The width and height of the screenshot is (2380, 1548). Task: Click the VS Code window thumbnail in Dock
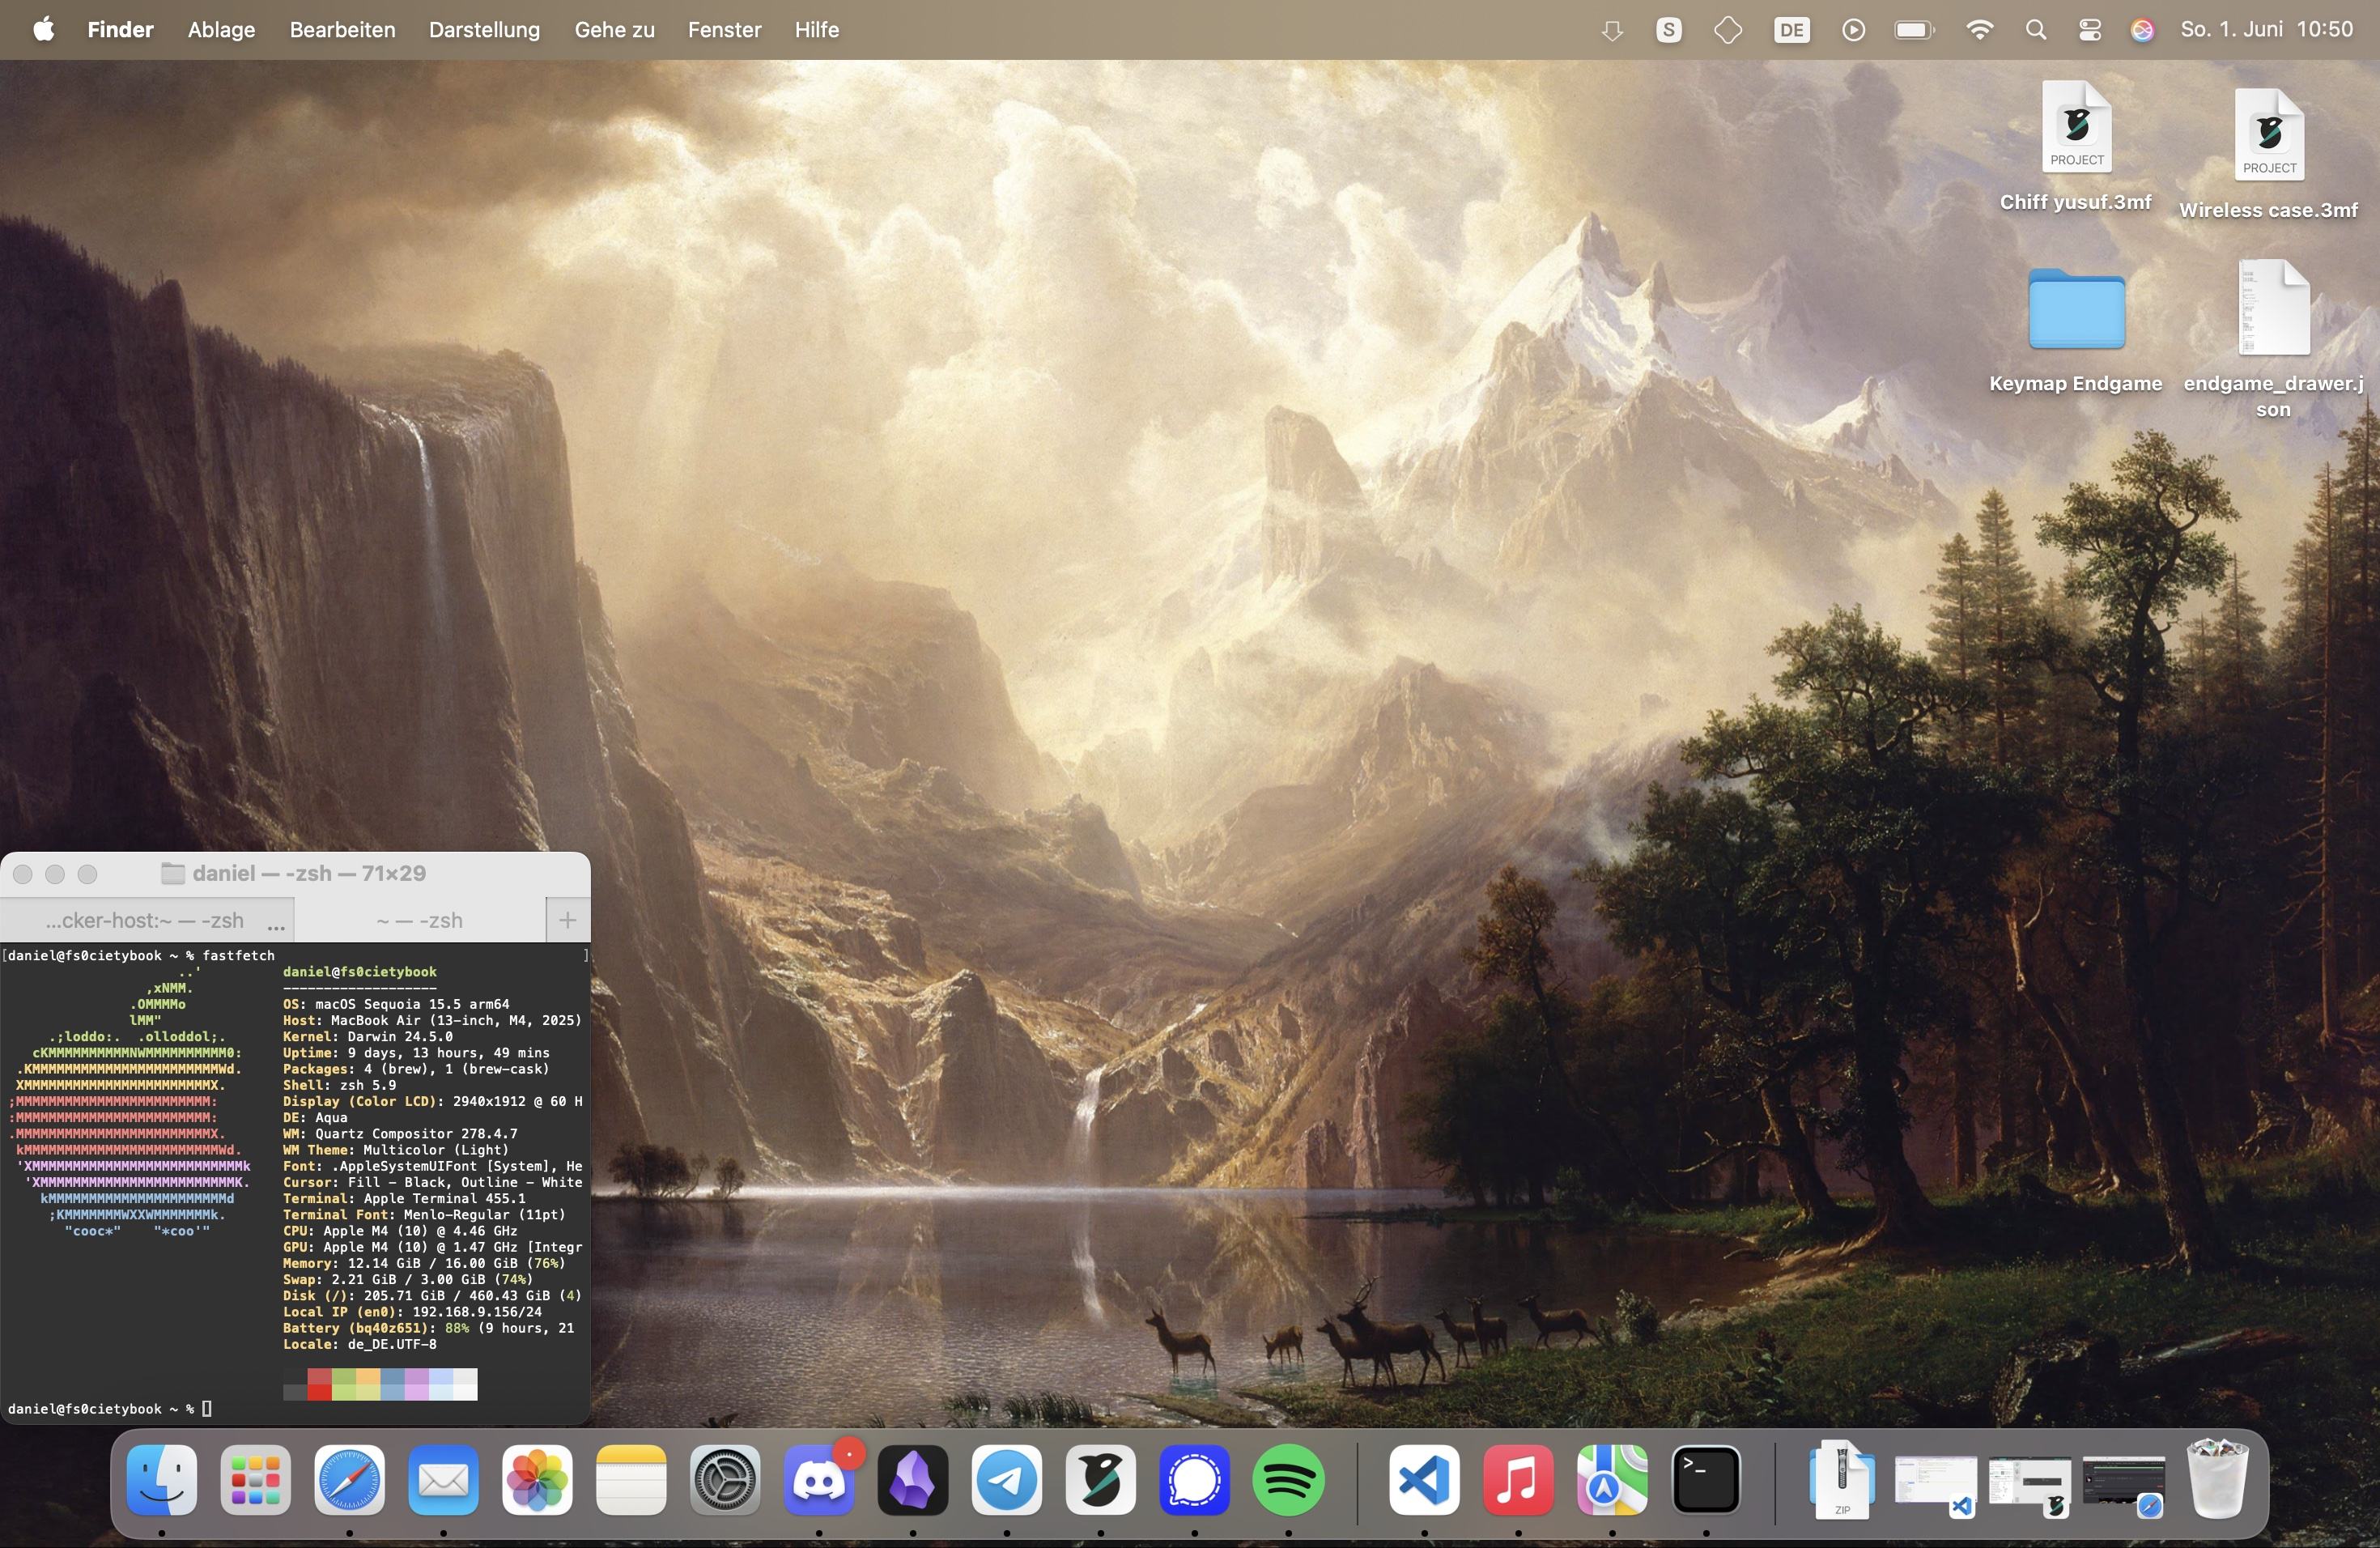coord(1936,1480)
